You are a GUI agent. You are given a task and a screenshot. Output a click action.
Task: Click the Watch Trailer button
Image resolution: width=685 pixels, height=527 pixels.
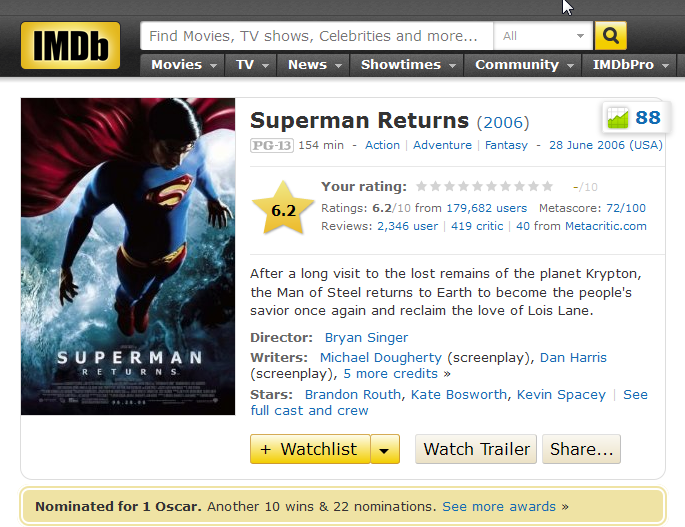pos(476,449)
